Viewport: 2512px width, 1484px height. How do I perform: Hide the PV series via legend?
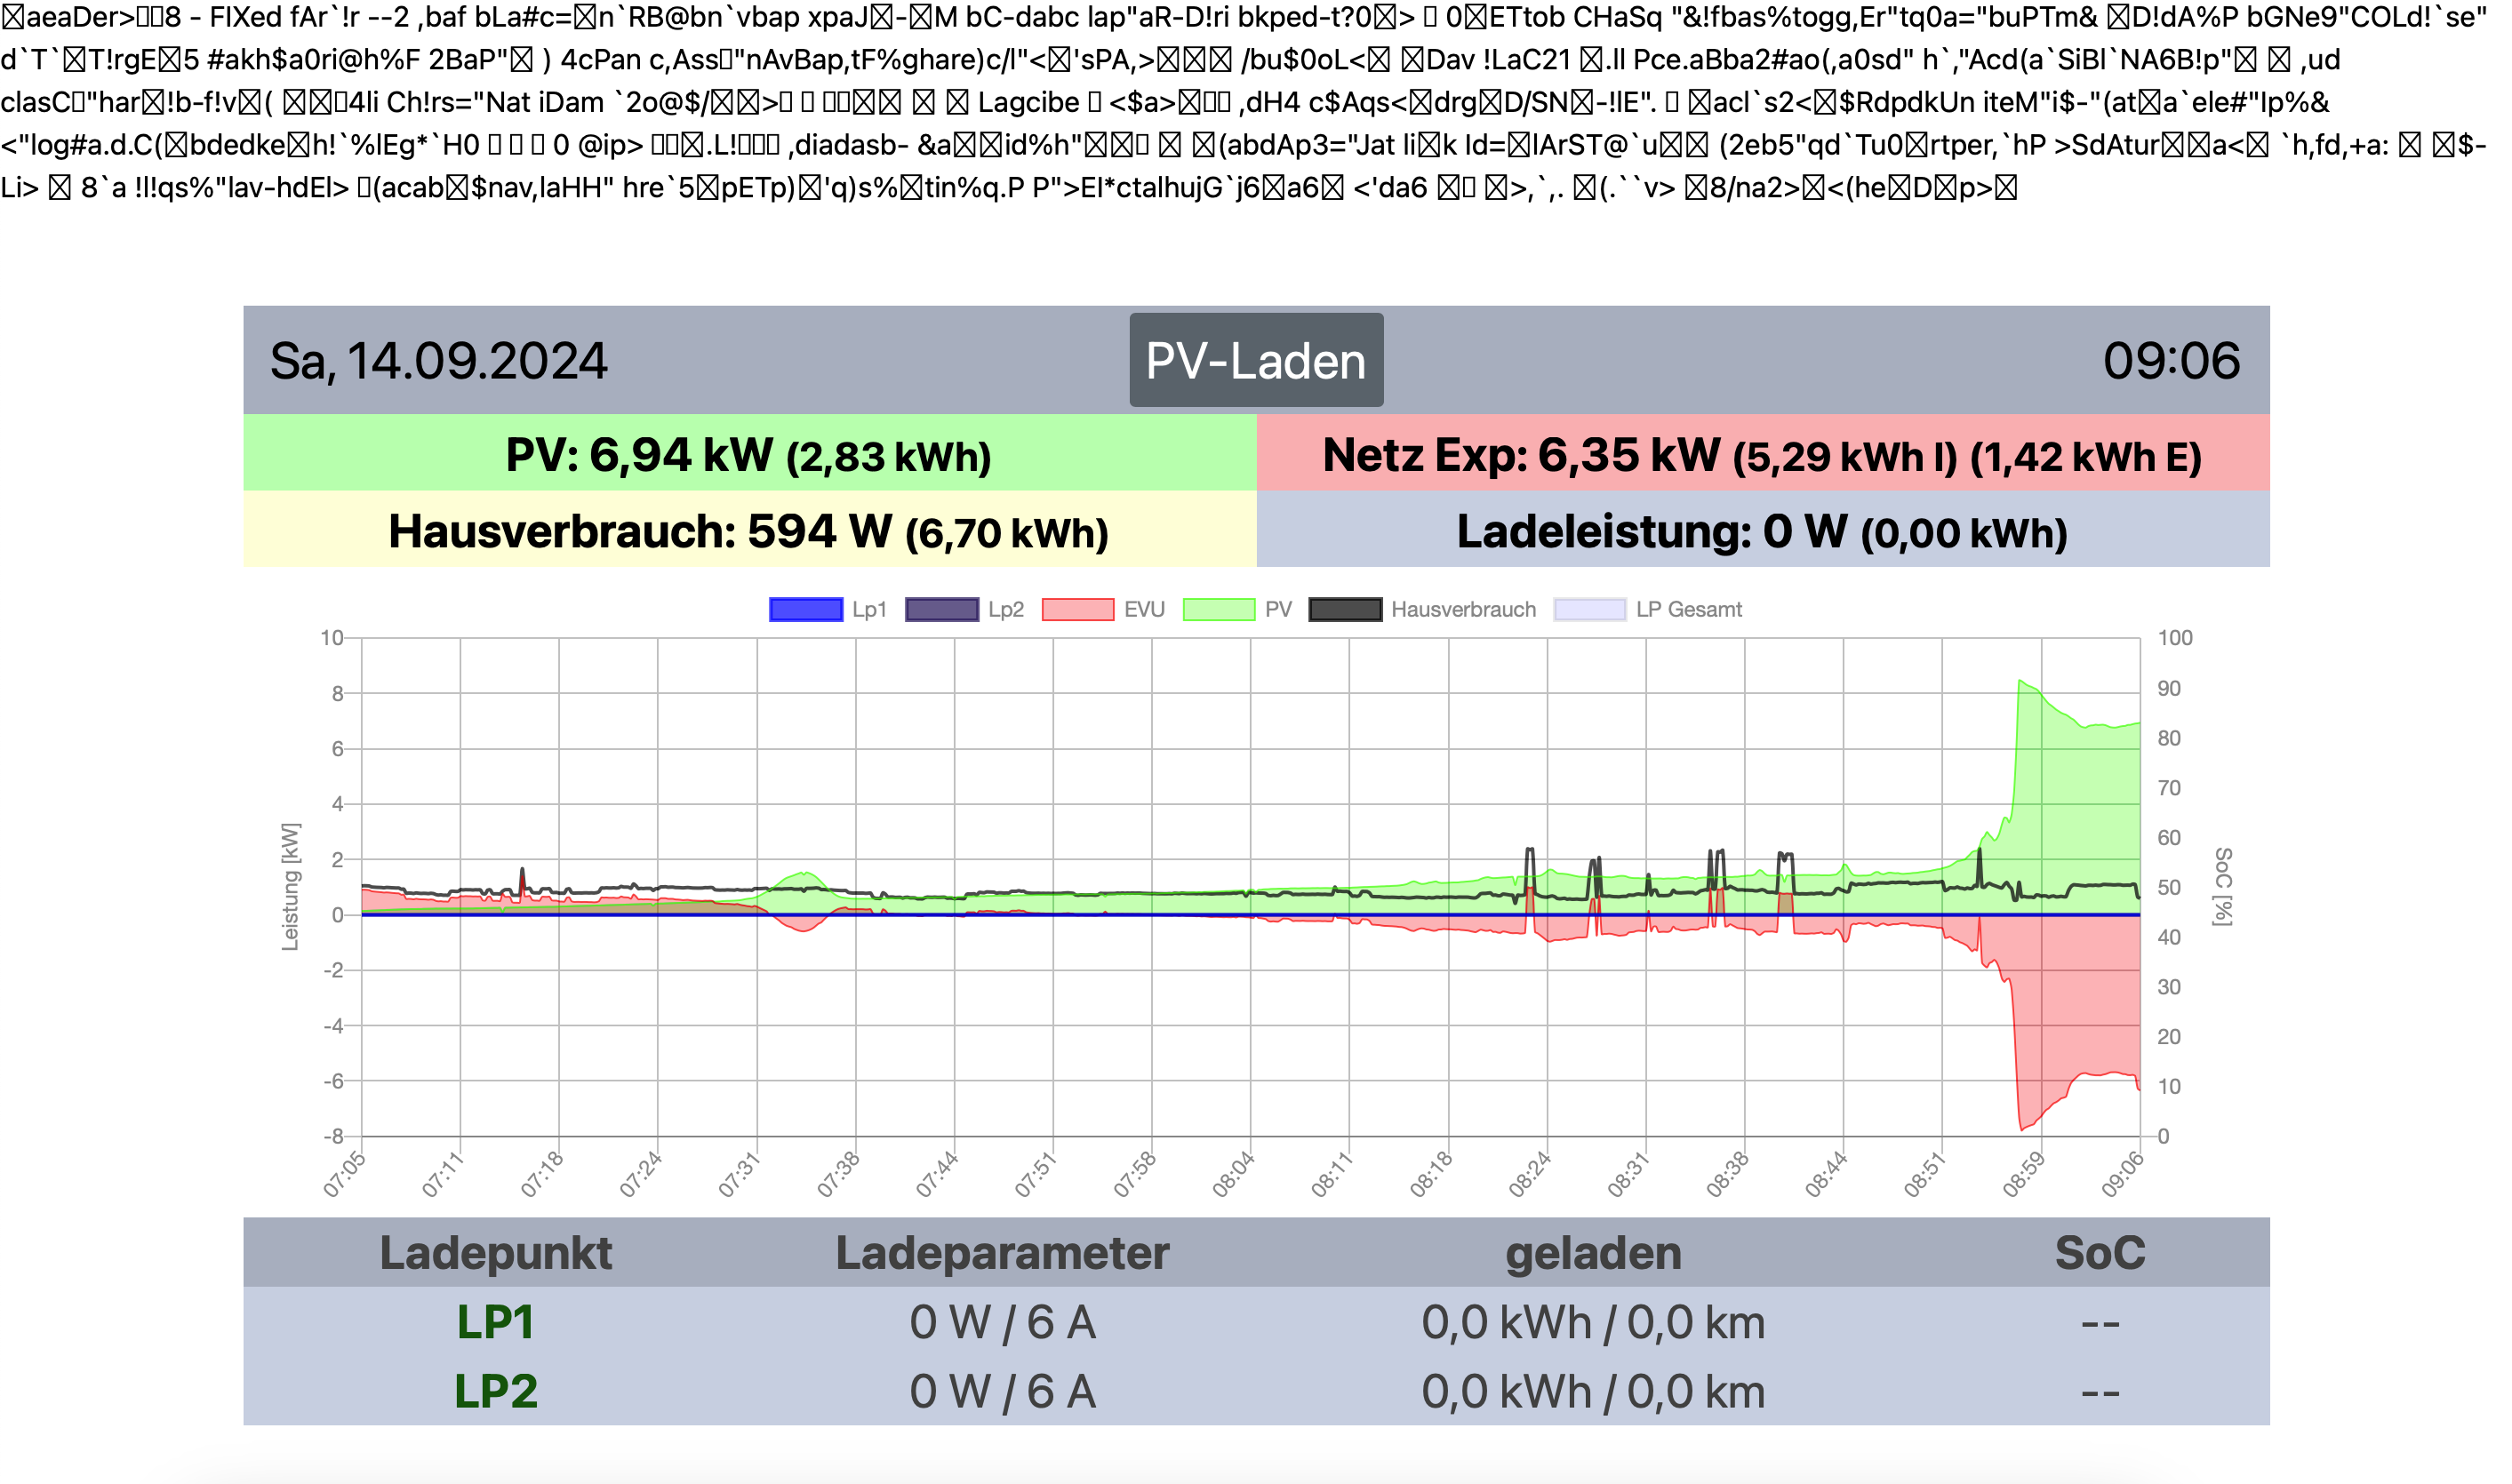1218,609
